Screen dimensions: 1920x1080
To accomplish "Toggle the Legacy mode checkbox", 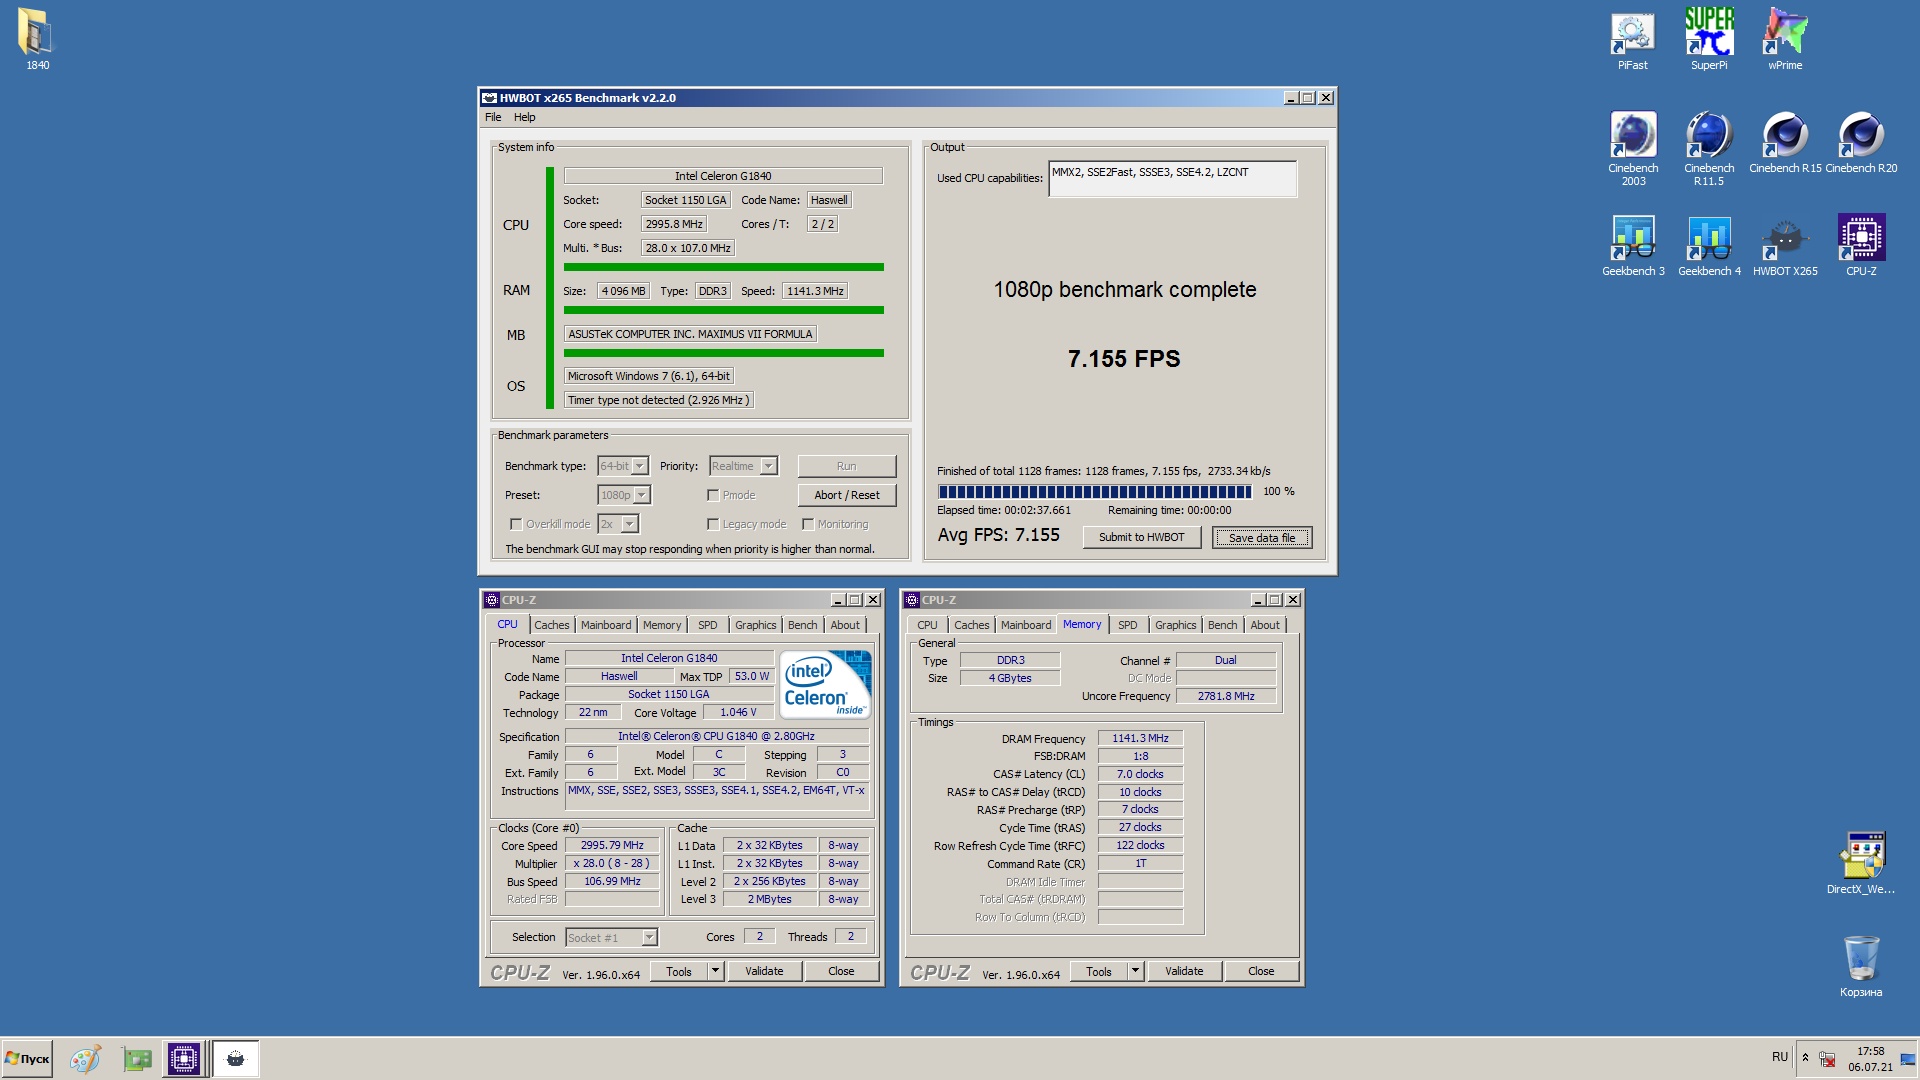I will coord(713,524).
